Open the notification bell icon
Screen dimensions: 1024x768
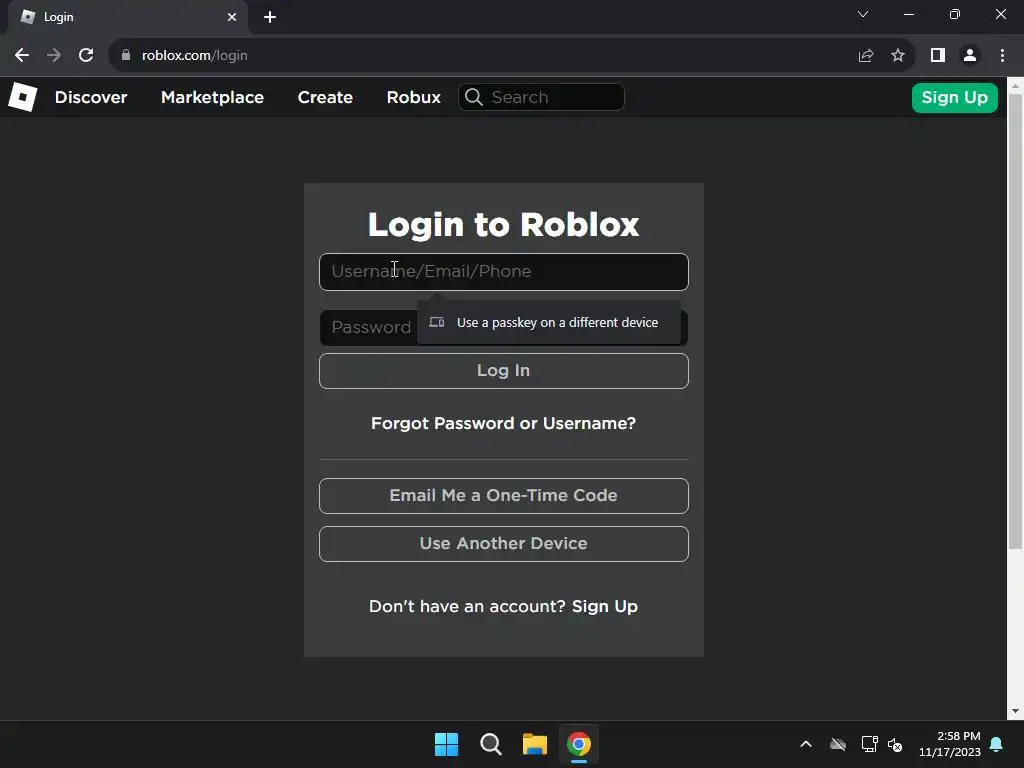click(997, 744)
